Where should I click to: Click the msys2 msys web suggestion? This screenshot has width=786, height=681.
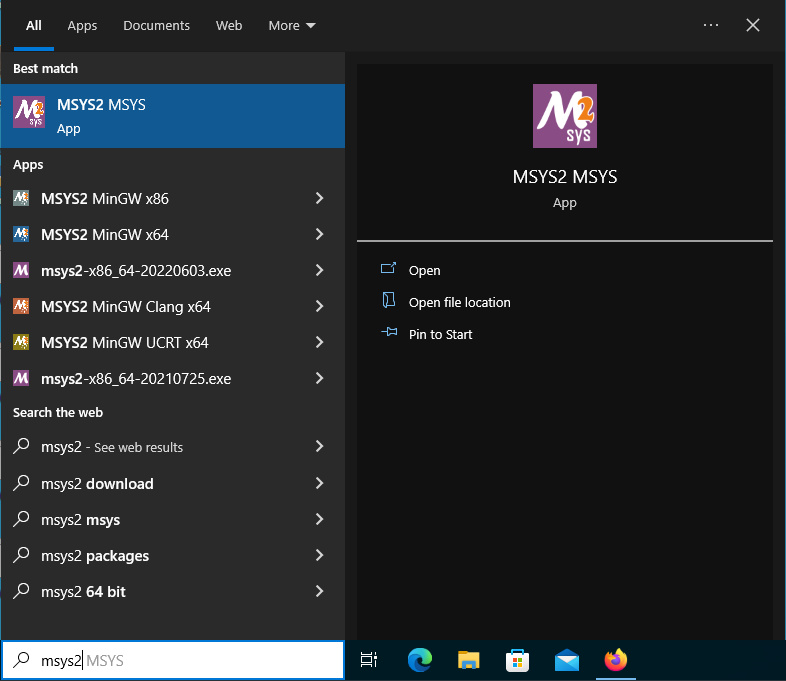coord(80,520)
